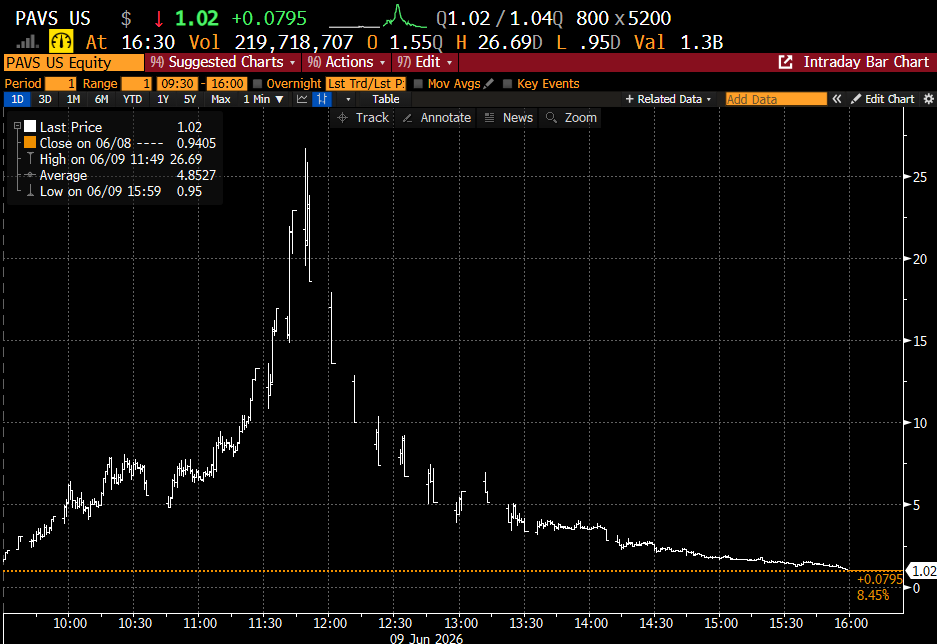Click the red down arrow tick indicator

pyautogui.click(x=158, y=19)
